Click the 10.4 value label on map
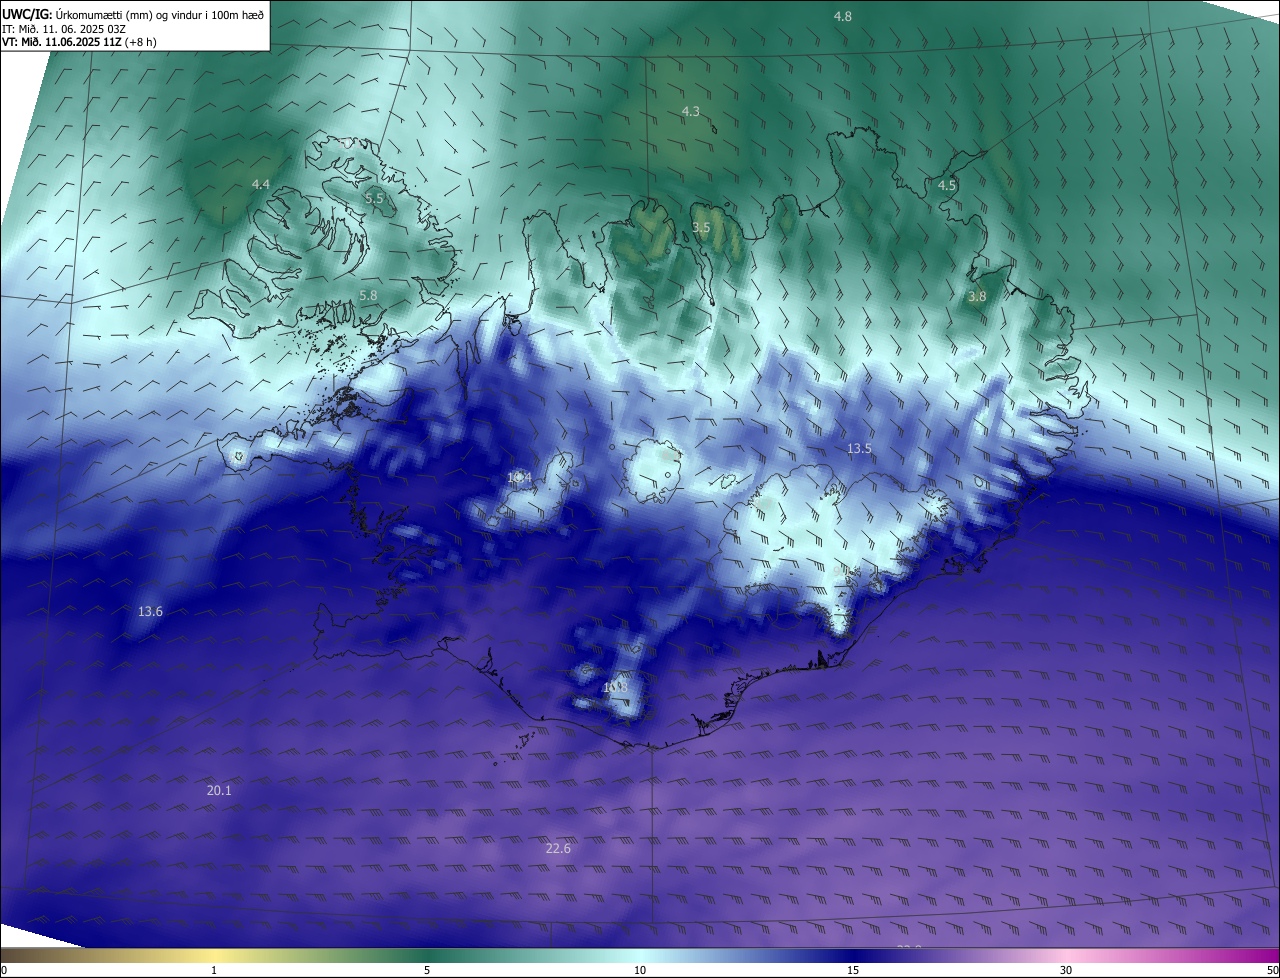The width and height of the screenshot is (1280, 978). [519, 477]
